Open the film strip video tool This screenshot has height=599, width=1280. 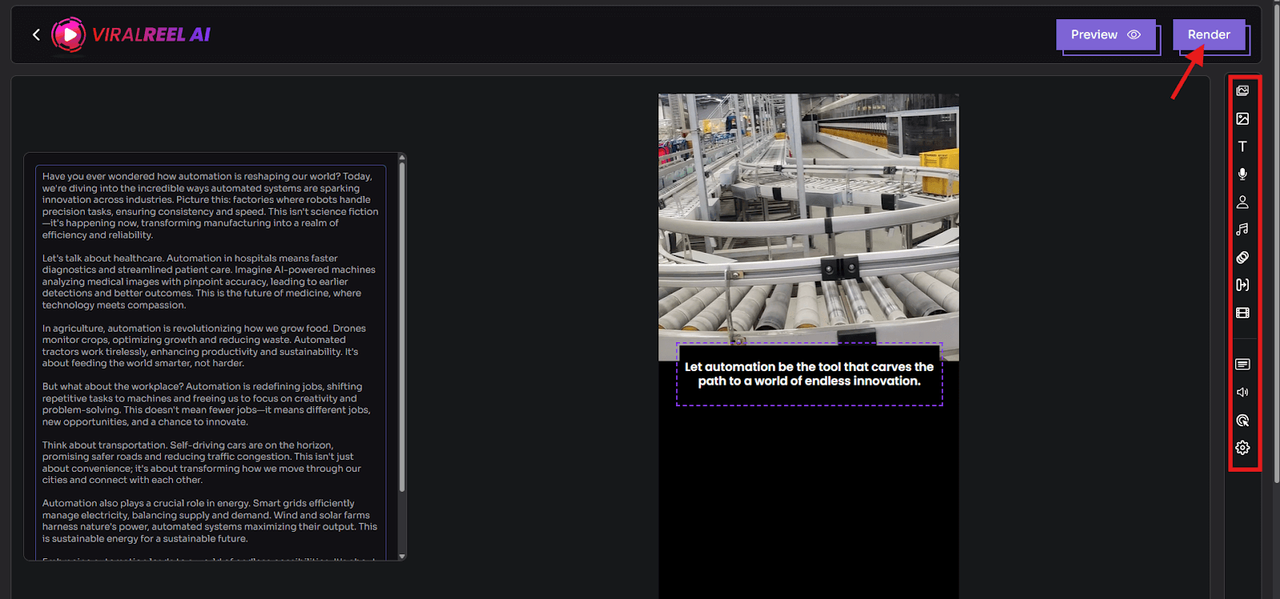[x=1242, y=313]
